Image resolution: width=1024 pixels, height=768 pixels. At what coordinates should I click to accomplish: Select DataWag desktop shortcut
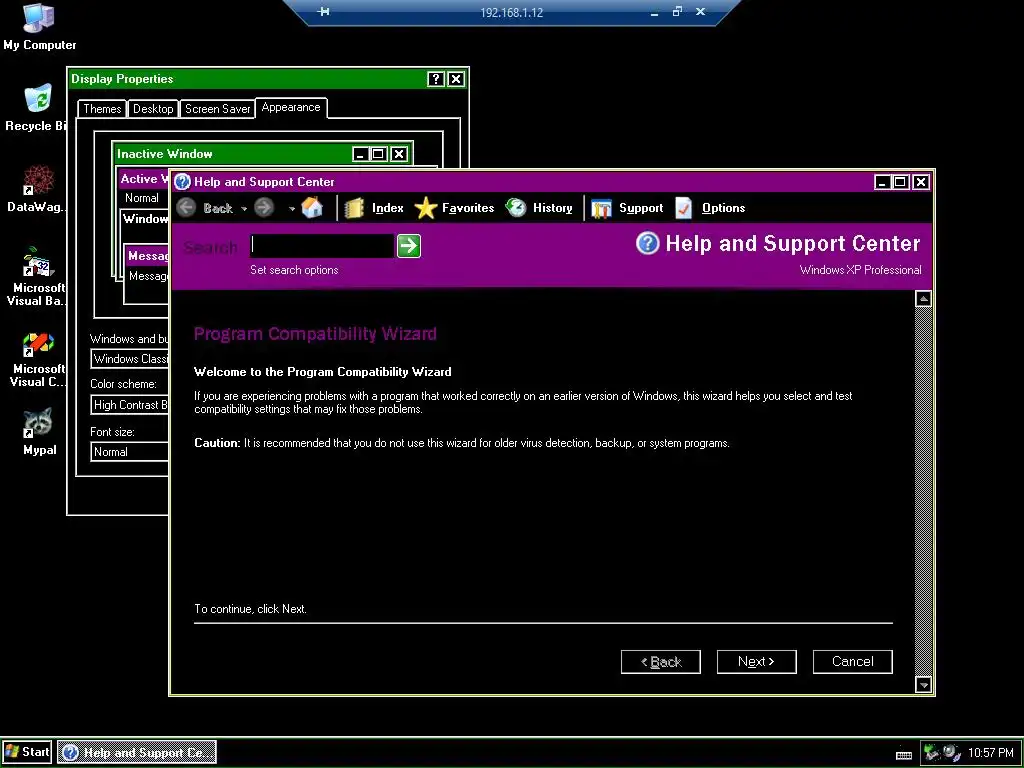pyautogui.click(x=36, y=189)
